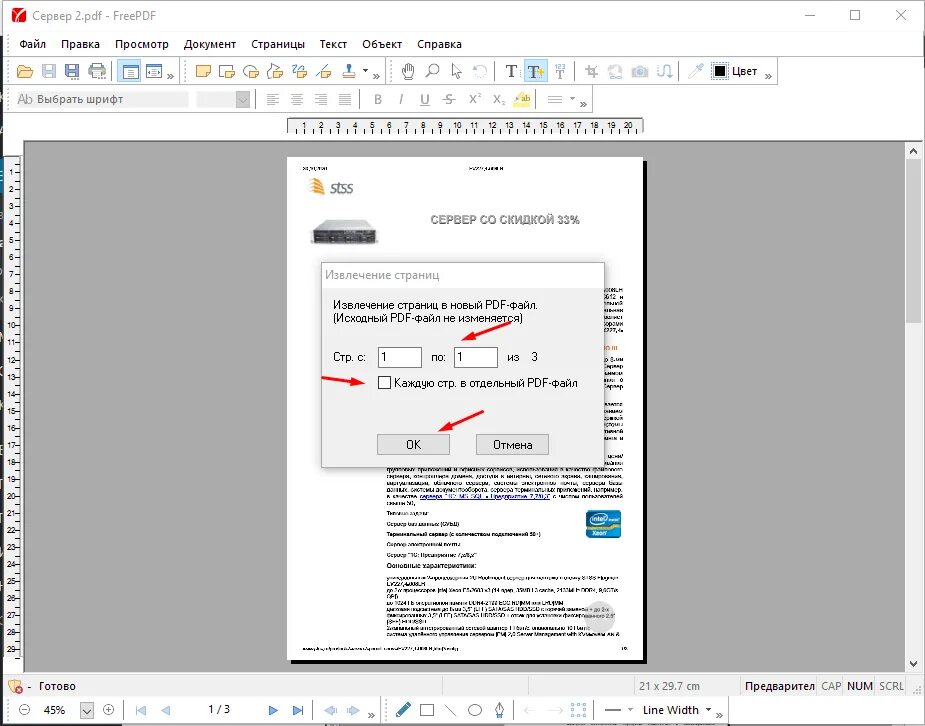Select the magnifier zoom tool
This screenshot has width=925, height=726.
point(432,71)
